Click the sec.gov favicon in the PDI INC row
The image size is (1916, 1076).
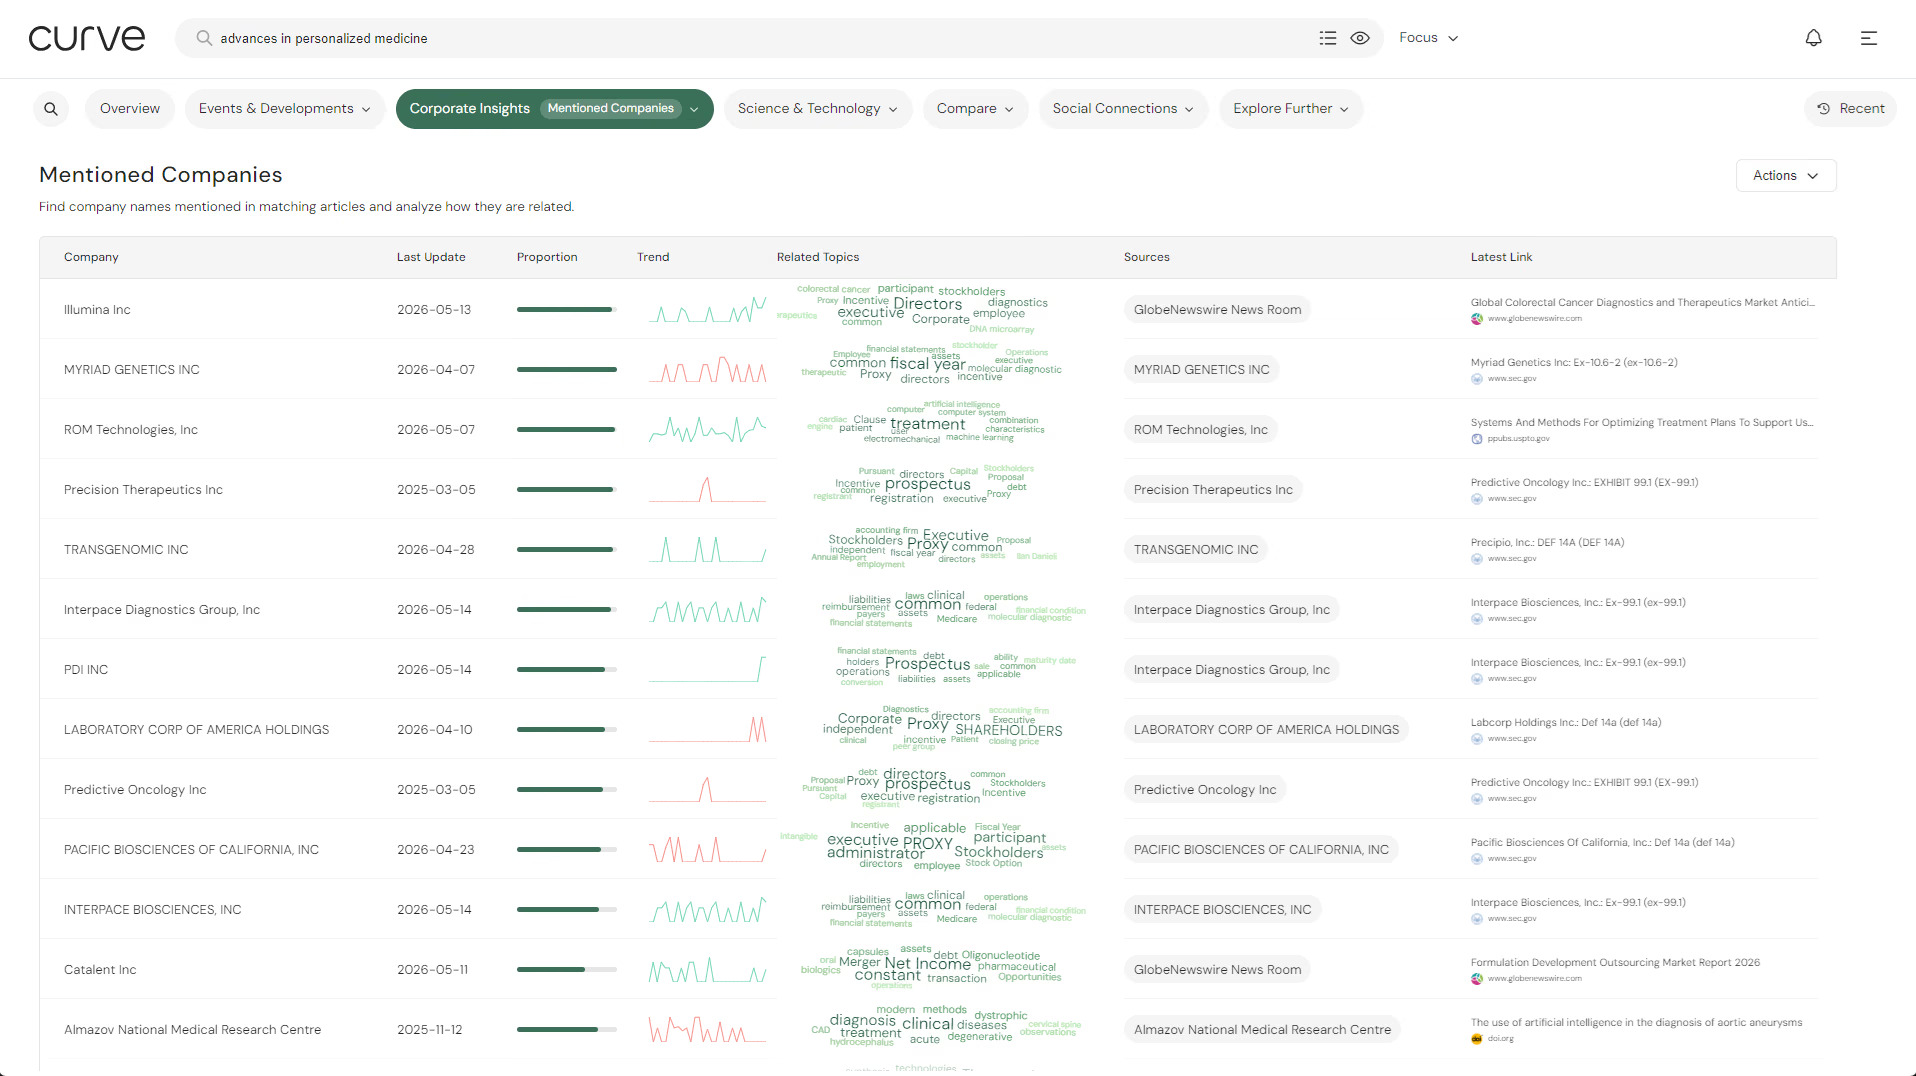click(x=1477, y=679)
